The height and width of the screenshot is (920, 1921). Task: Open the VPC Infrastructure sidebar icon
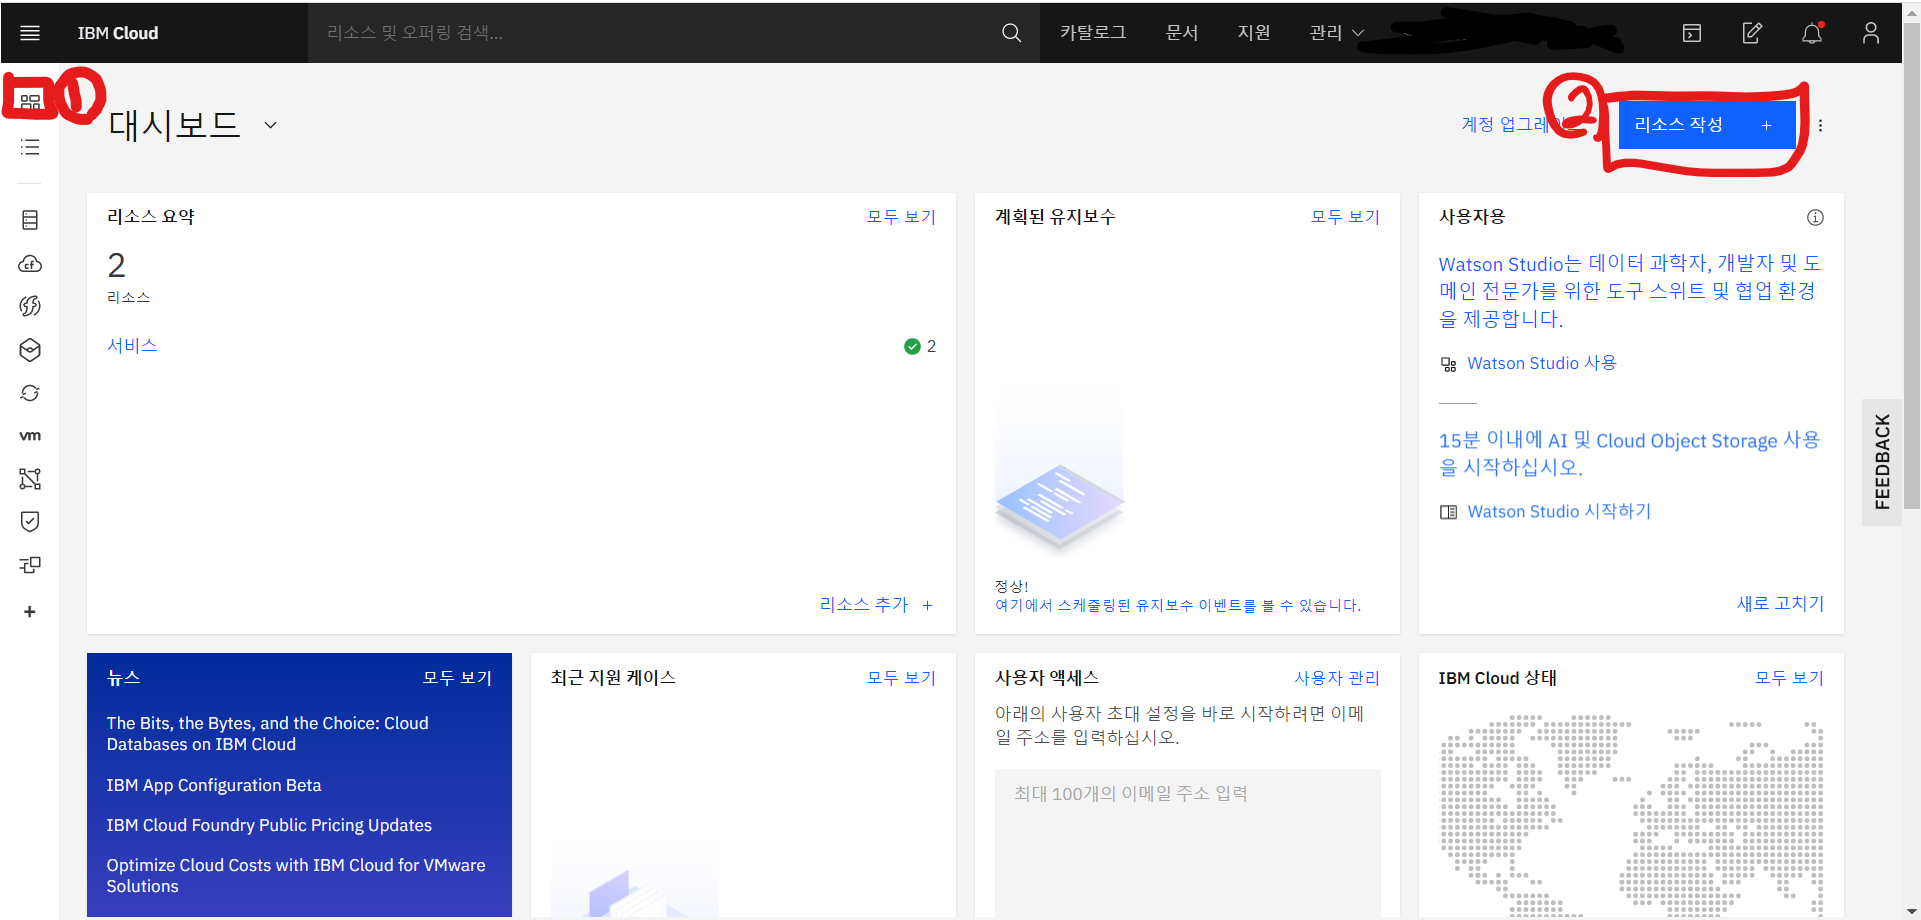point(30,479)
